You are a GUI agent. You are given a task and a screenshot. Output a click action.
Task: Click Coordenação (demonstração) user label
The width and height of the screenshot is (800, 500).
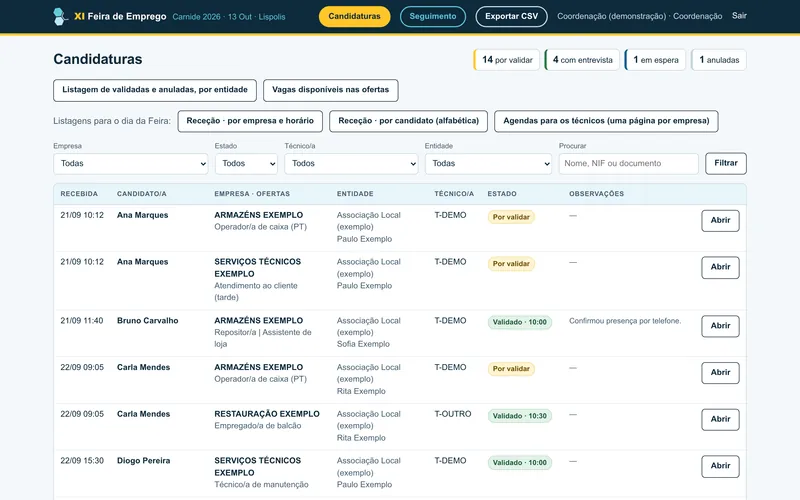611,16
